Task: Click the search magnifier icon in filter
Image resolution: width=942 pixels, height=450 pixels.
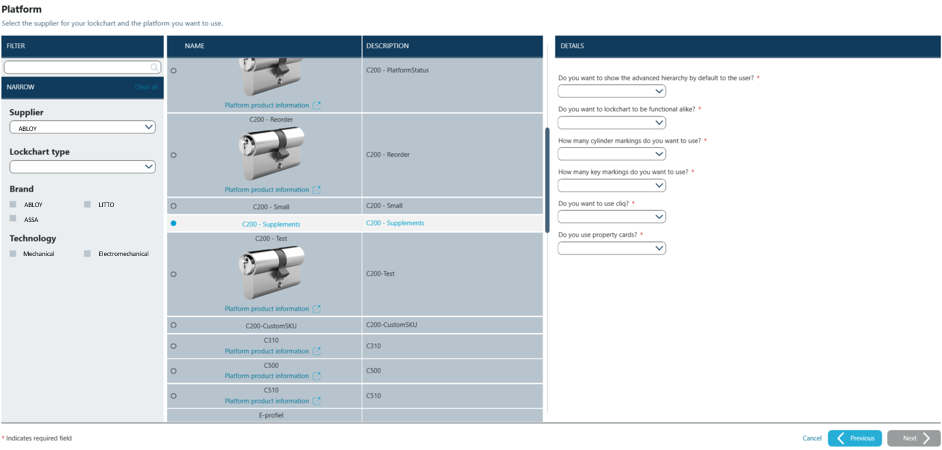Action: (x=154, y=68)
